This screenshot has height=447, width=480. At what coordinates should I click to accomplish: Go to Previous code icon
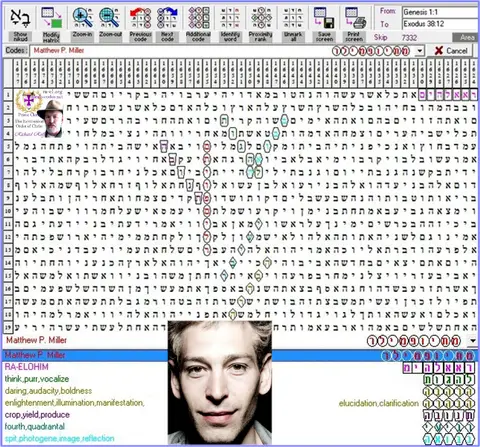point(140,18)
